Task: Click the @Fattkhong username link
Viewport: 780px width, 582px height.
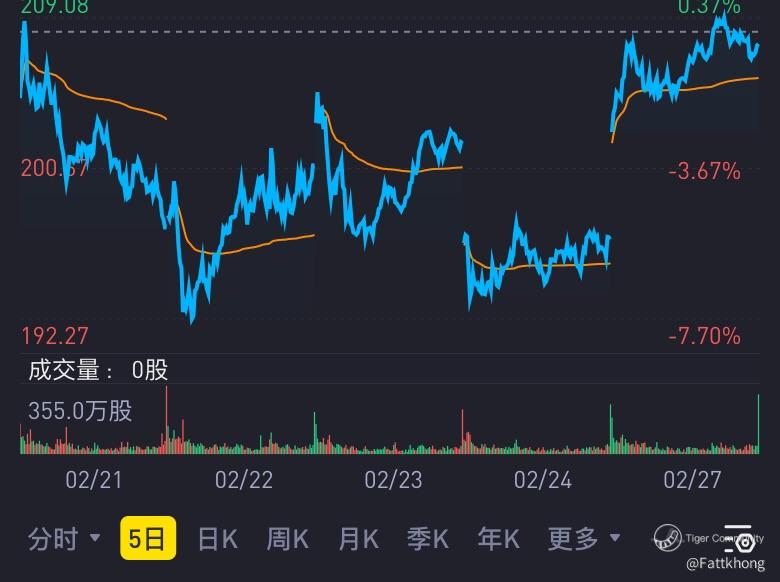Action: pos(725,564)
